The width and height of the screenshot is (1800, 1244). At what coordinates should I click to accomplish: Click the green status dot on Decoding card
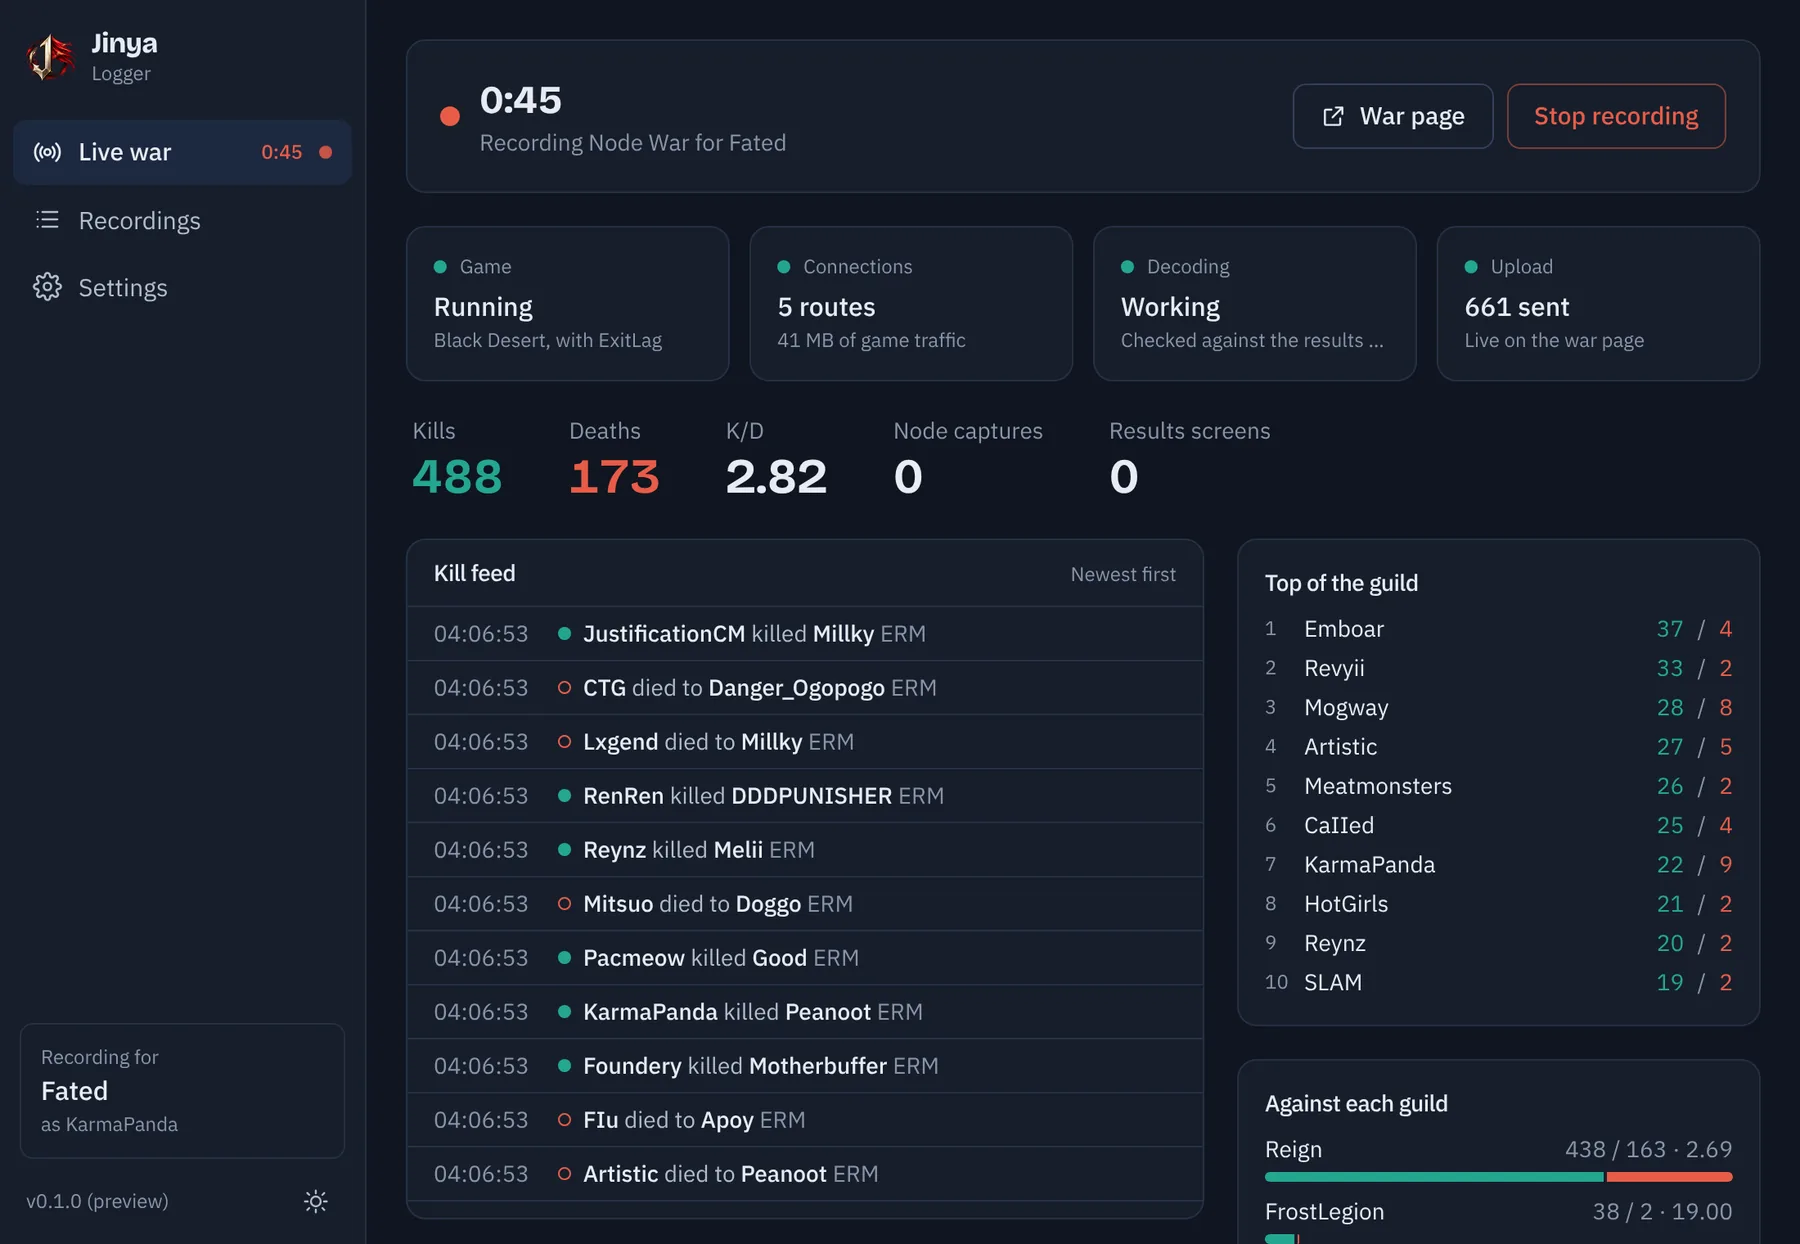[x=1127, y=267]
